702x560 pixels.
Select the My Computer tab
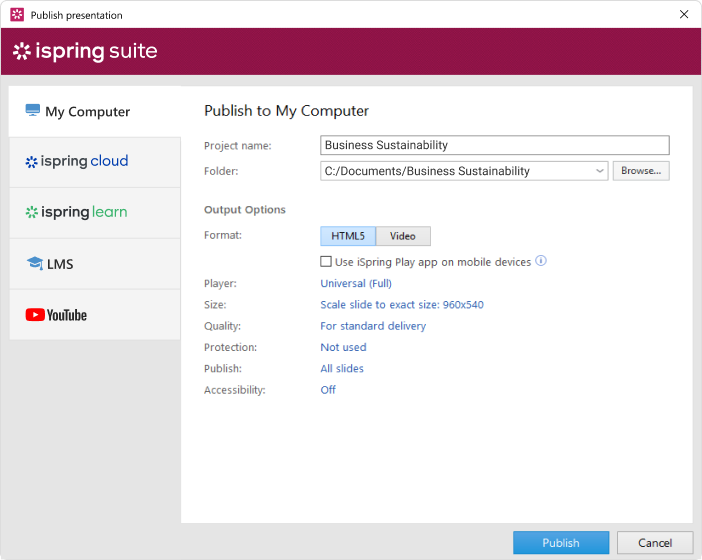coord(95,112)
